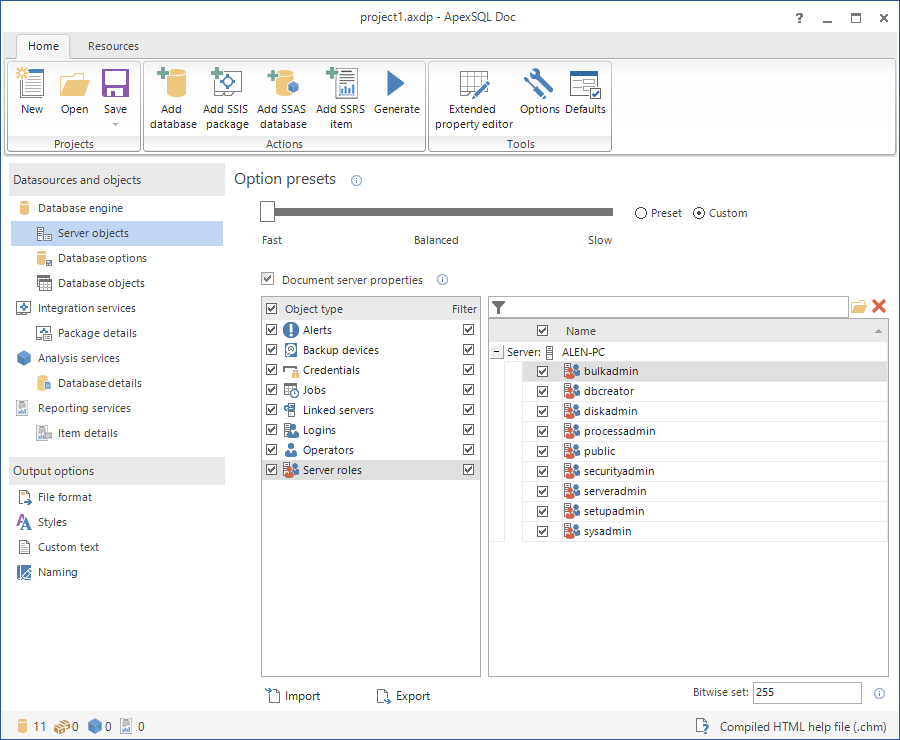Uncheck the Alerts object type checkbox
900x740 pixels.
point(271,330)
